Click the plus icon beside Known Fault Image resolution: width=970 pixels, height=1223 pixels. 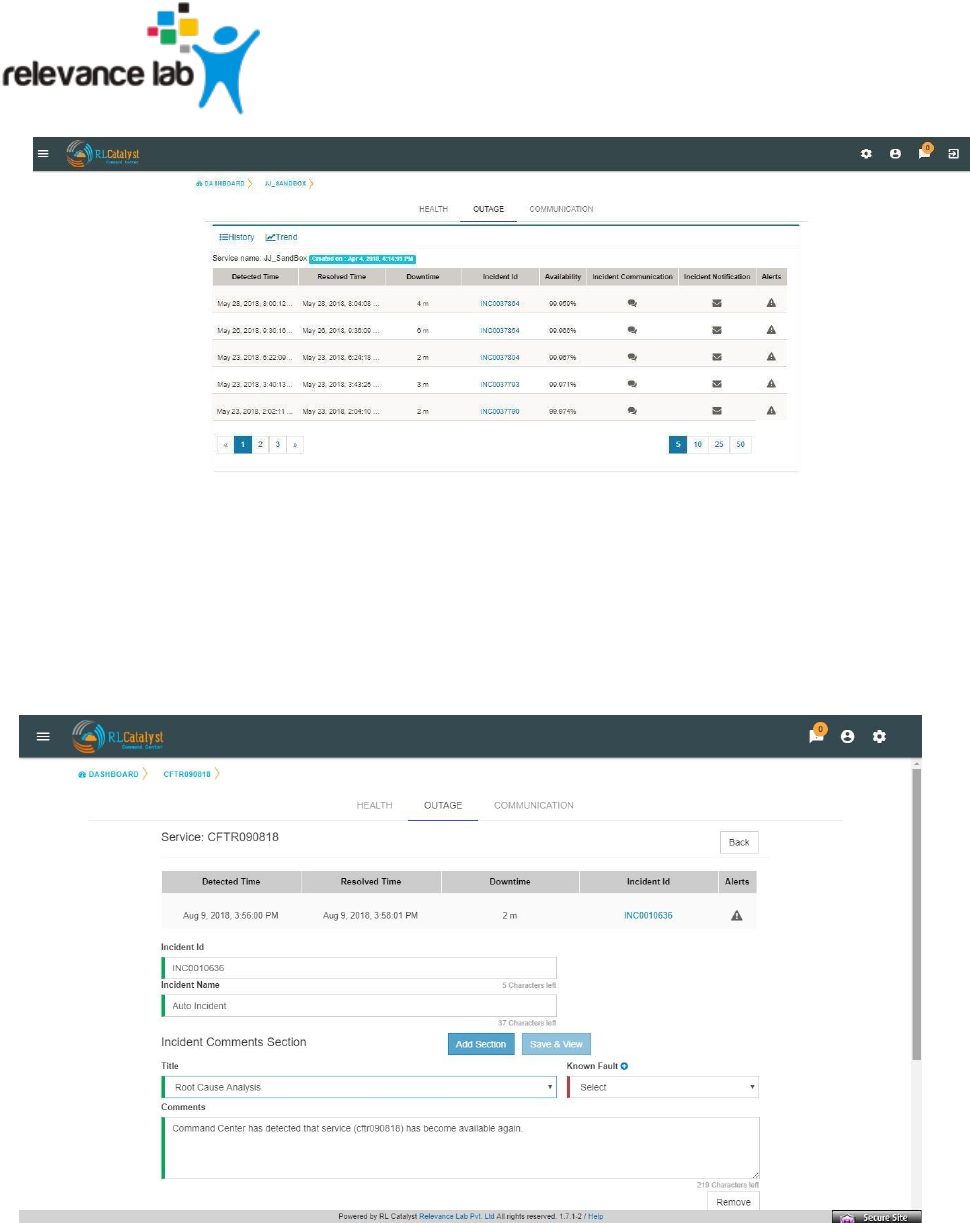click(x=625, y=1066)
